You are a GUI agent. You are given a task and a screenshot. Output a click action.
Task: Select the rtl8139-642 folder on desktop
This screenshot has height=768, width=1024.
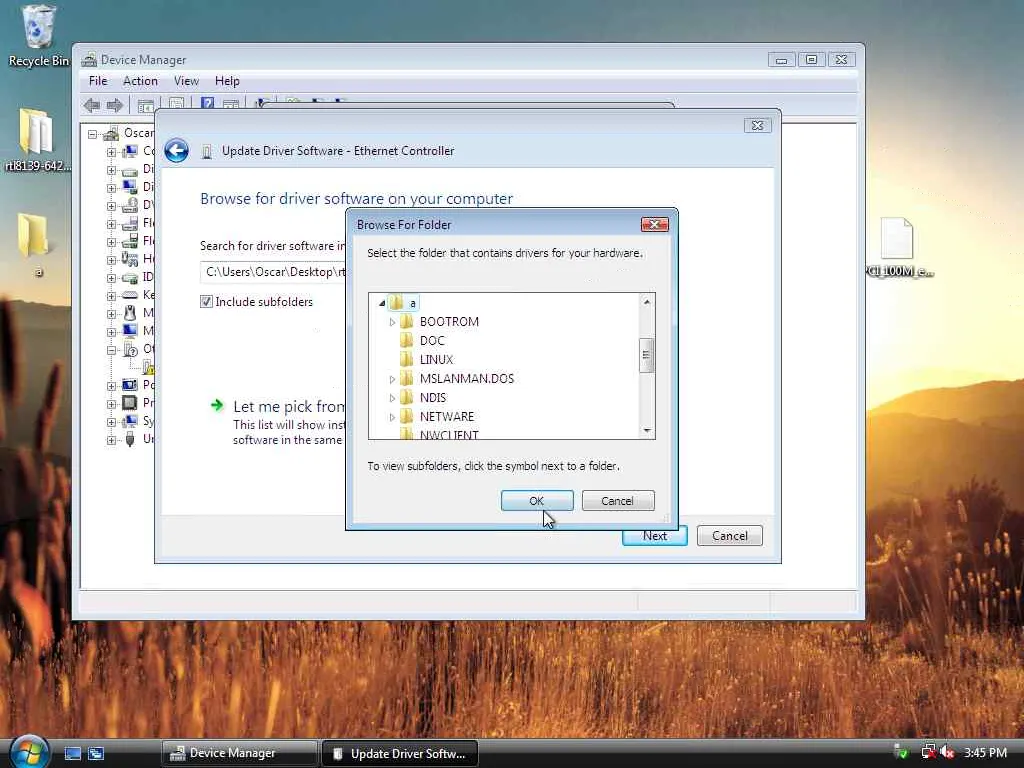pos(37,139)
